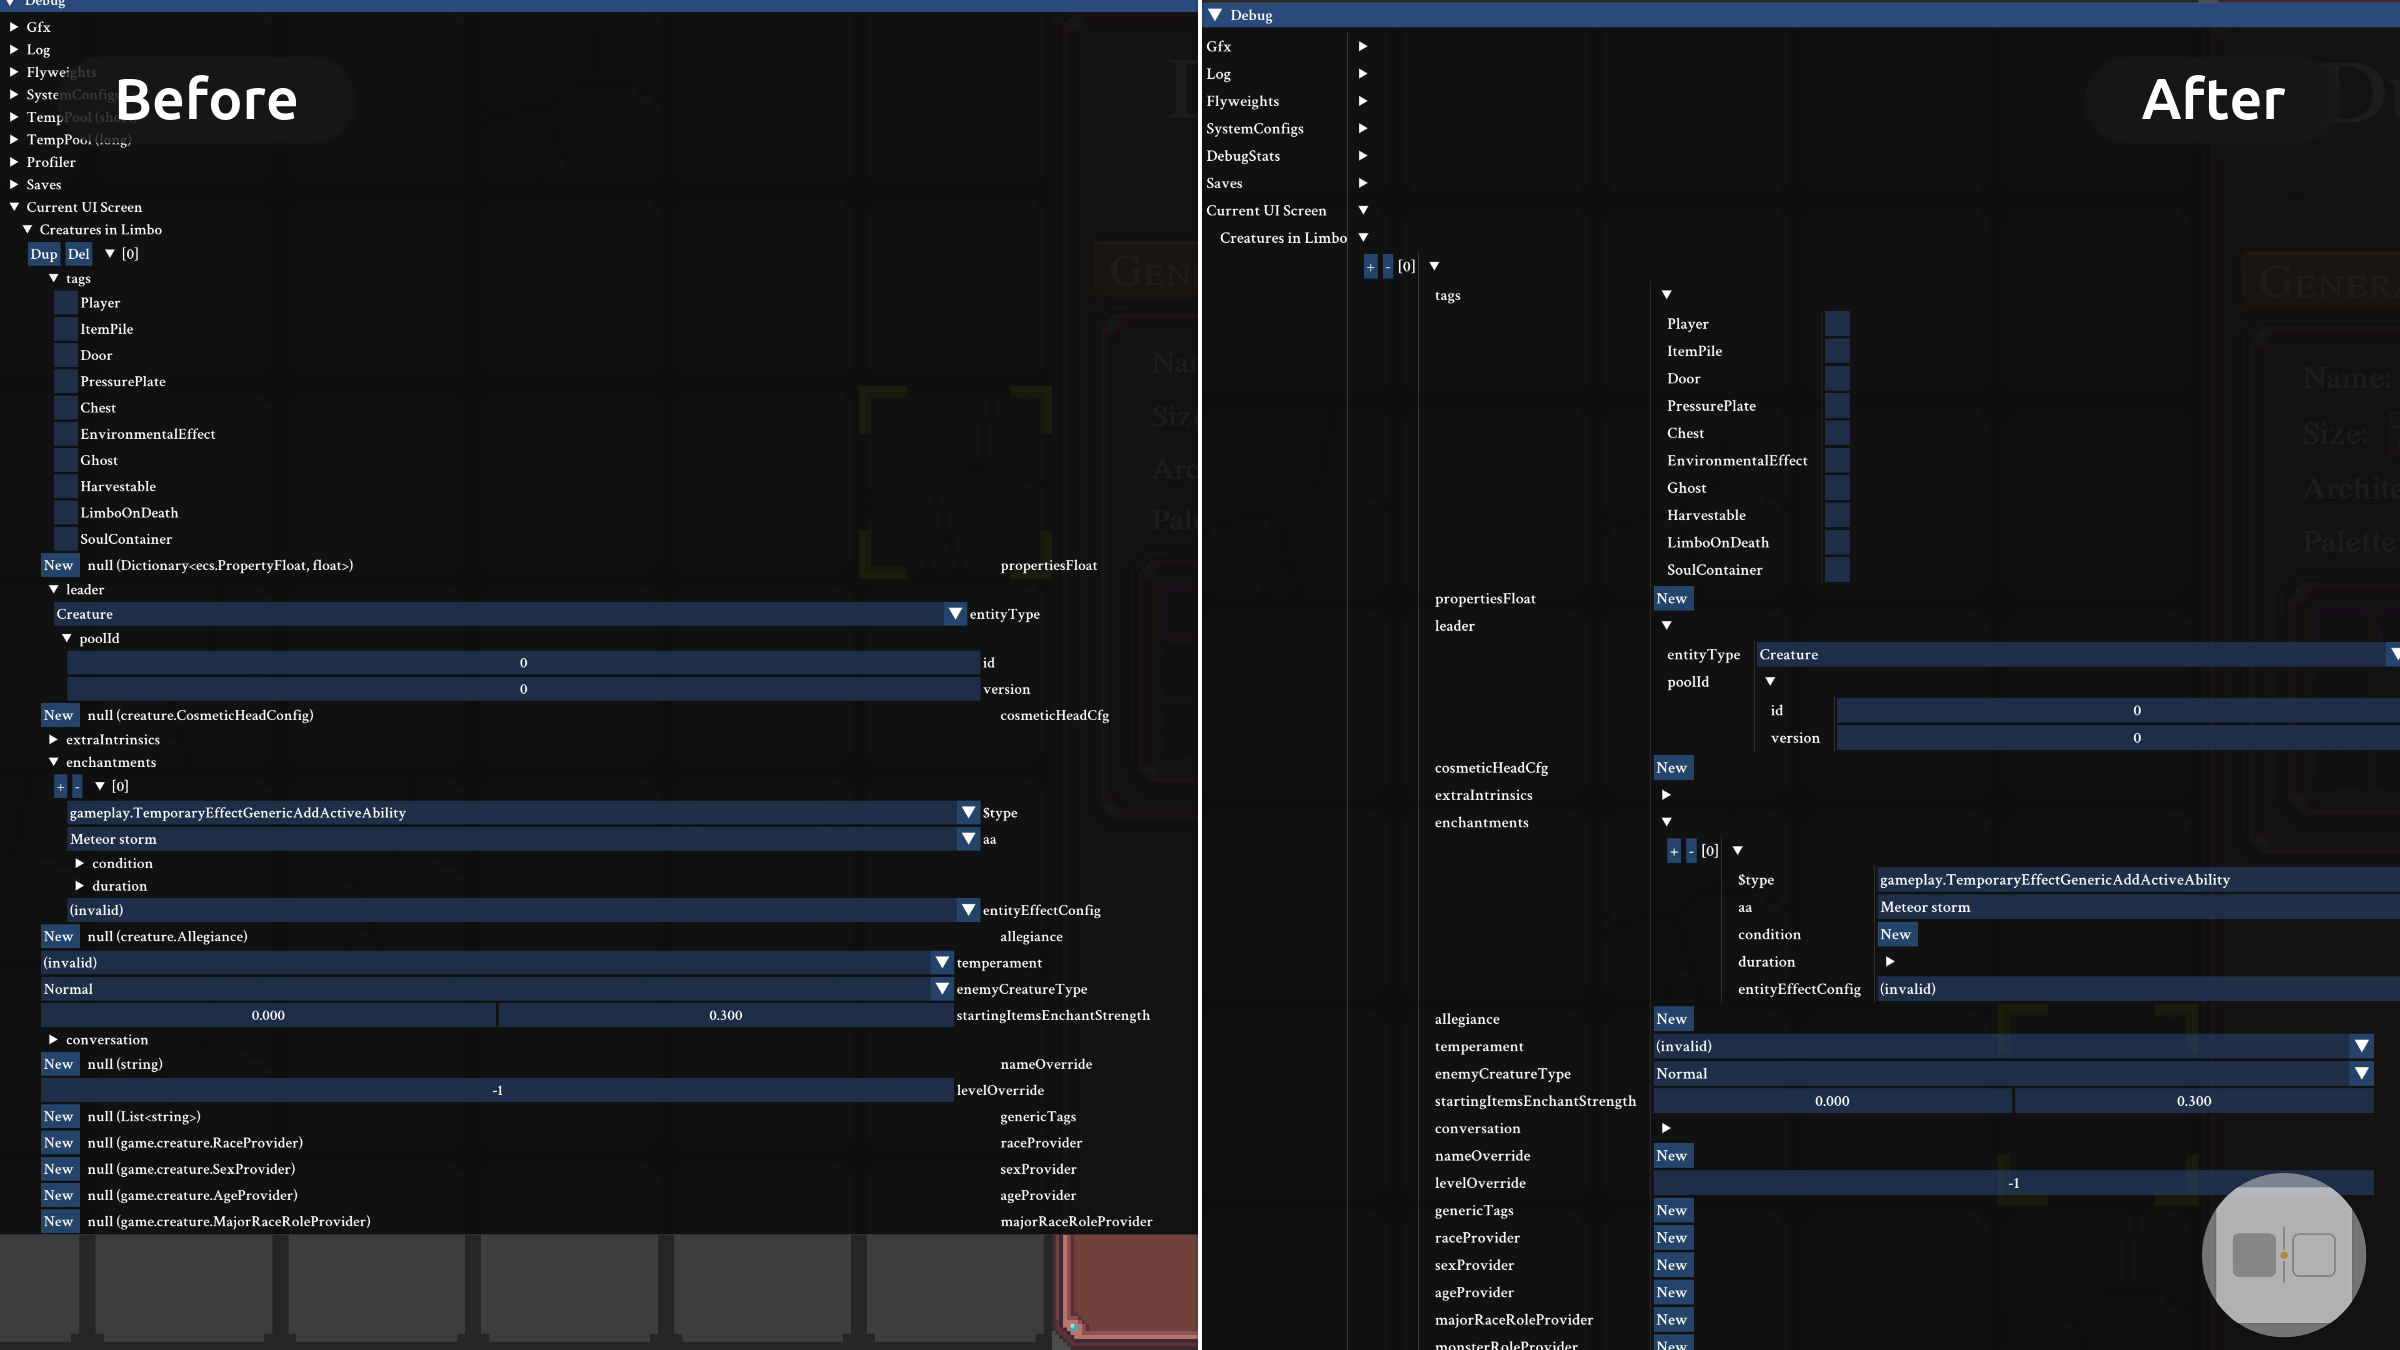The height and width of the screenshot is (1350, 2400).
Task: Toggle the ItemPile checkbox in Before panel
Action: (66, 329)
